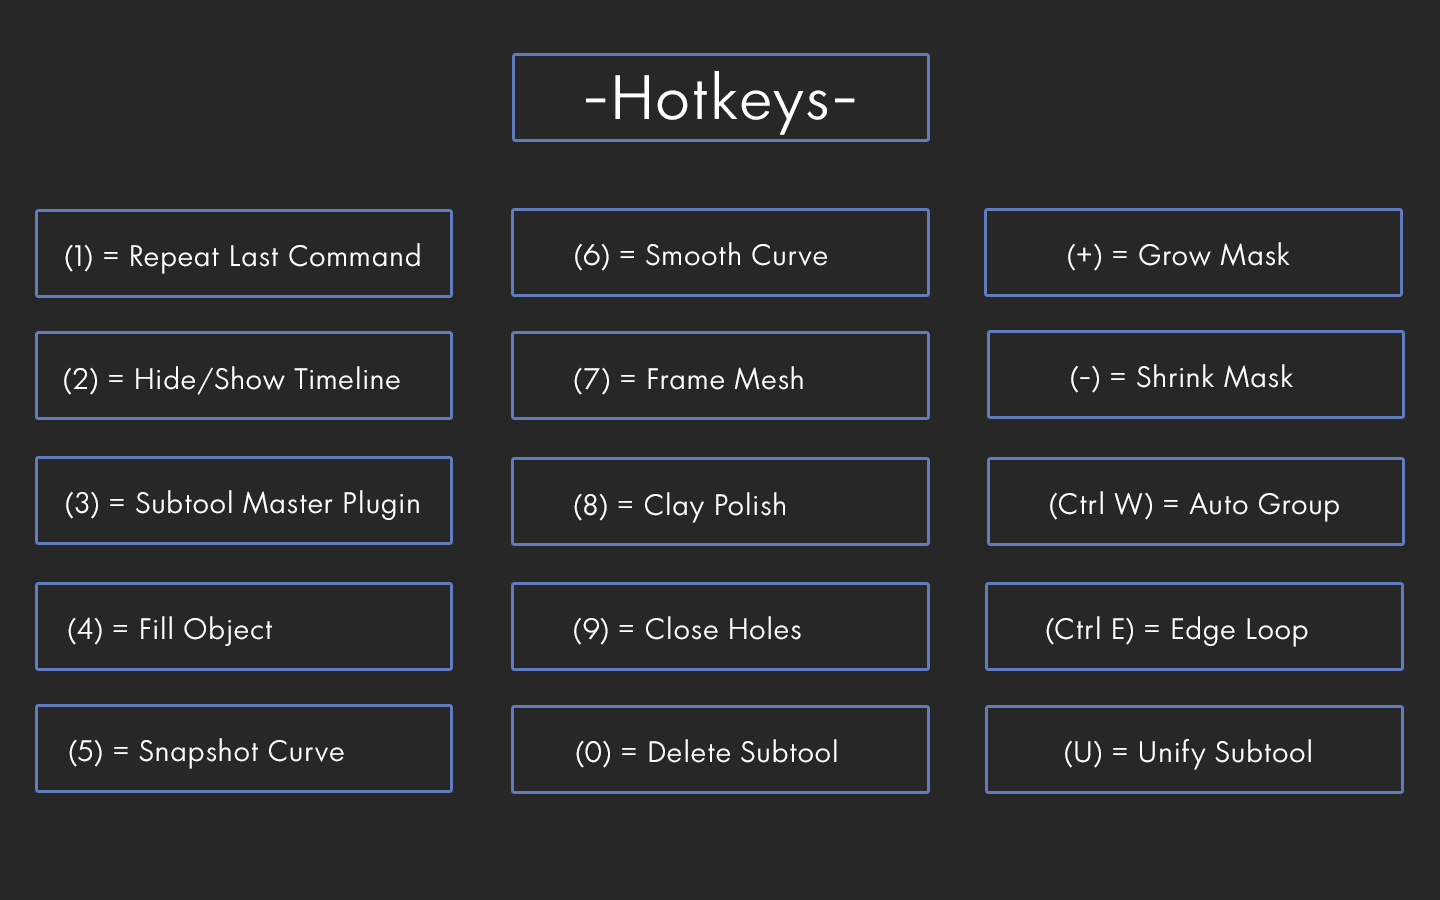
Task: Click the (Ctrl E) shortcut text
Action: [x=1089, y=629]
